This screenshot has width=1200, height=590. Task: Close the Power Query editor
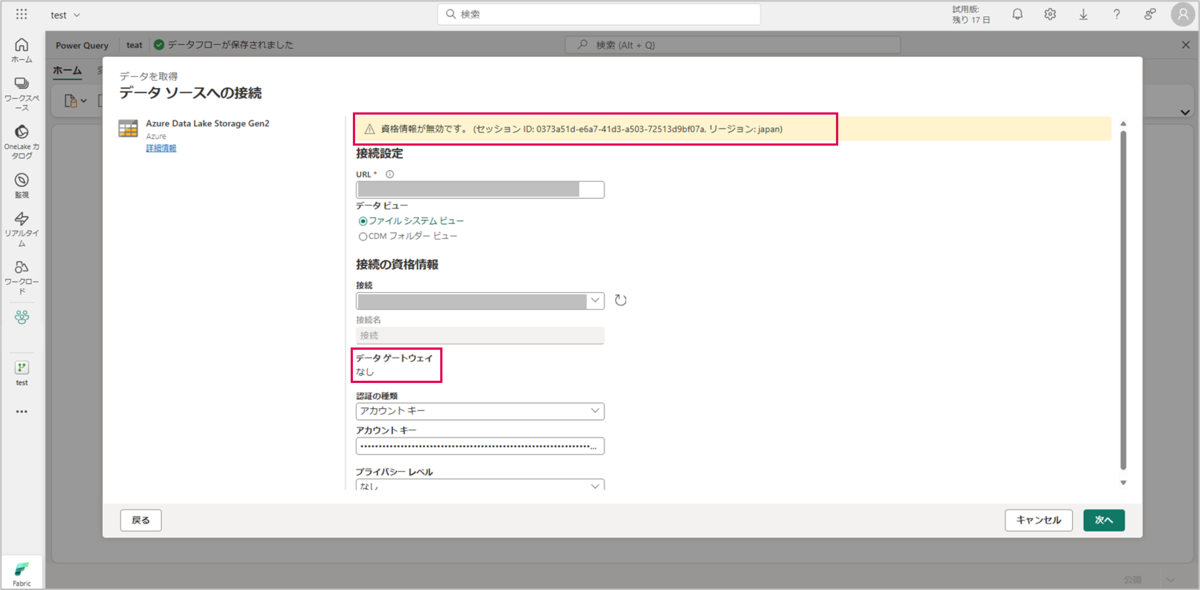1186,45
